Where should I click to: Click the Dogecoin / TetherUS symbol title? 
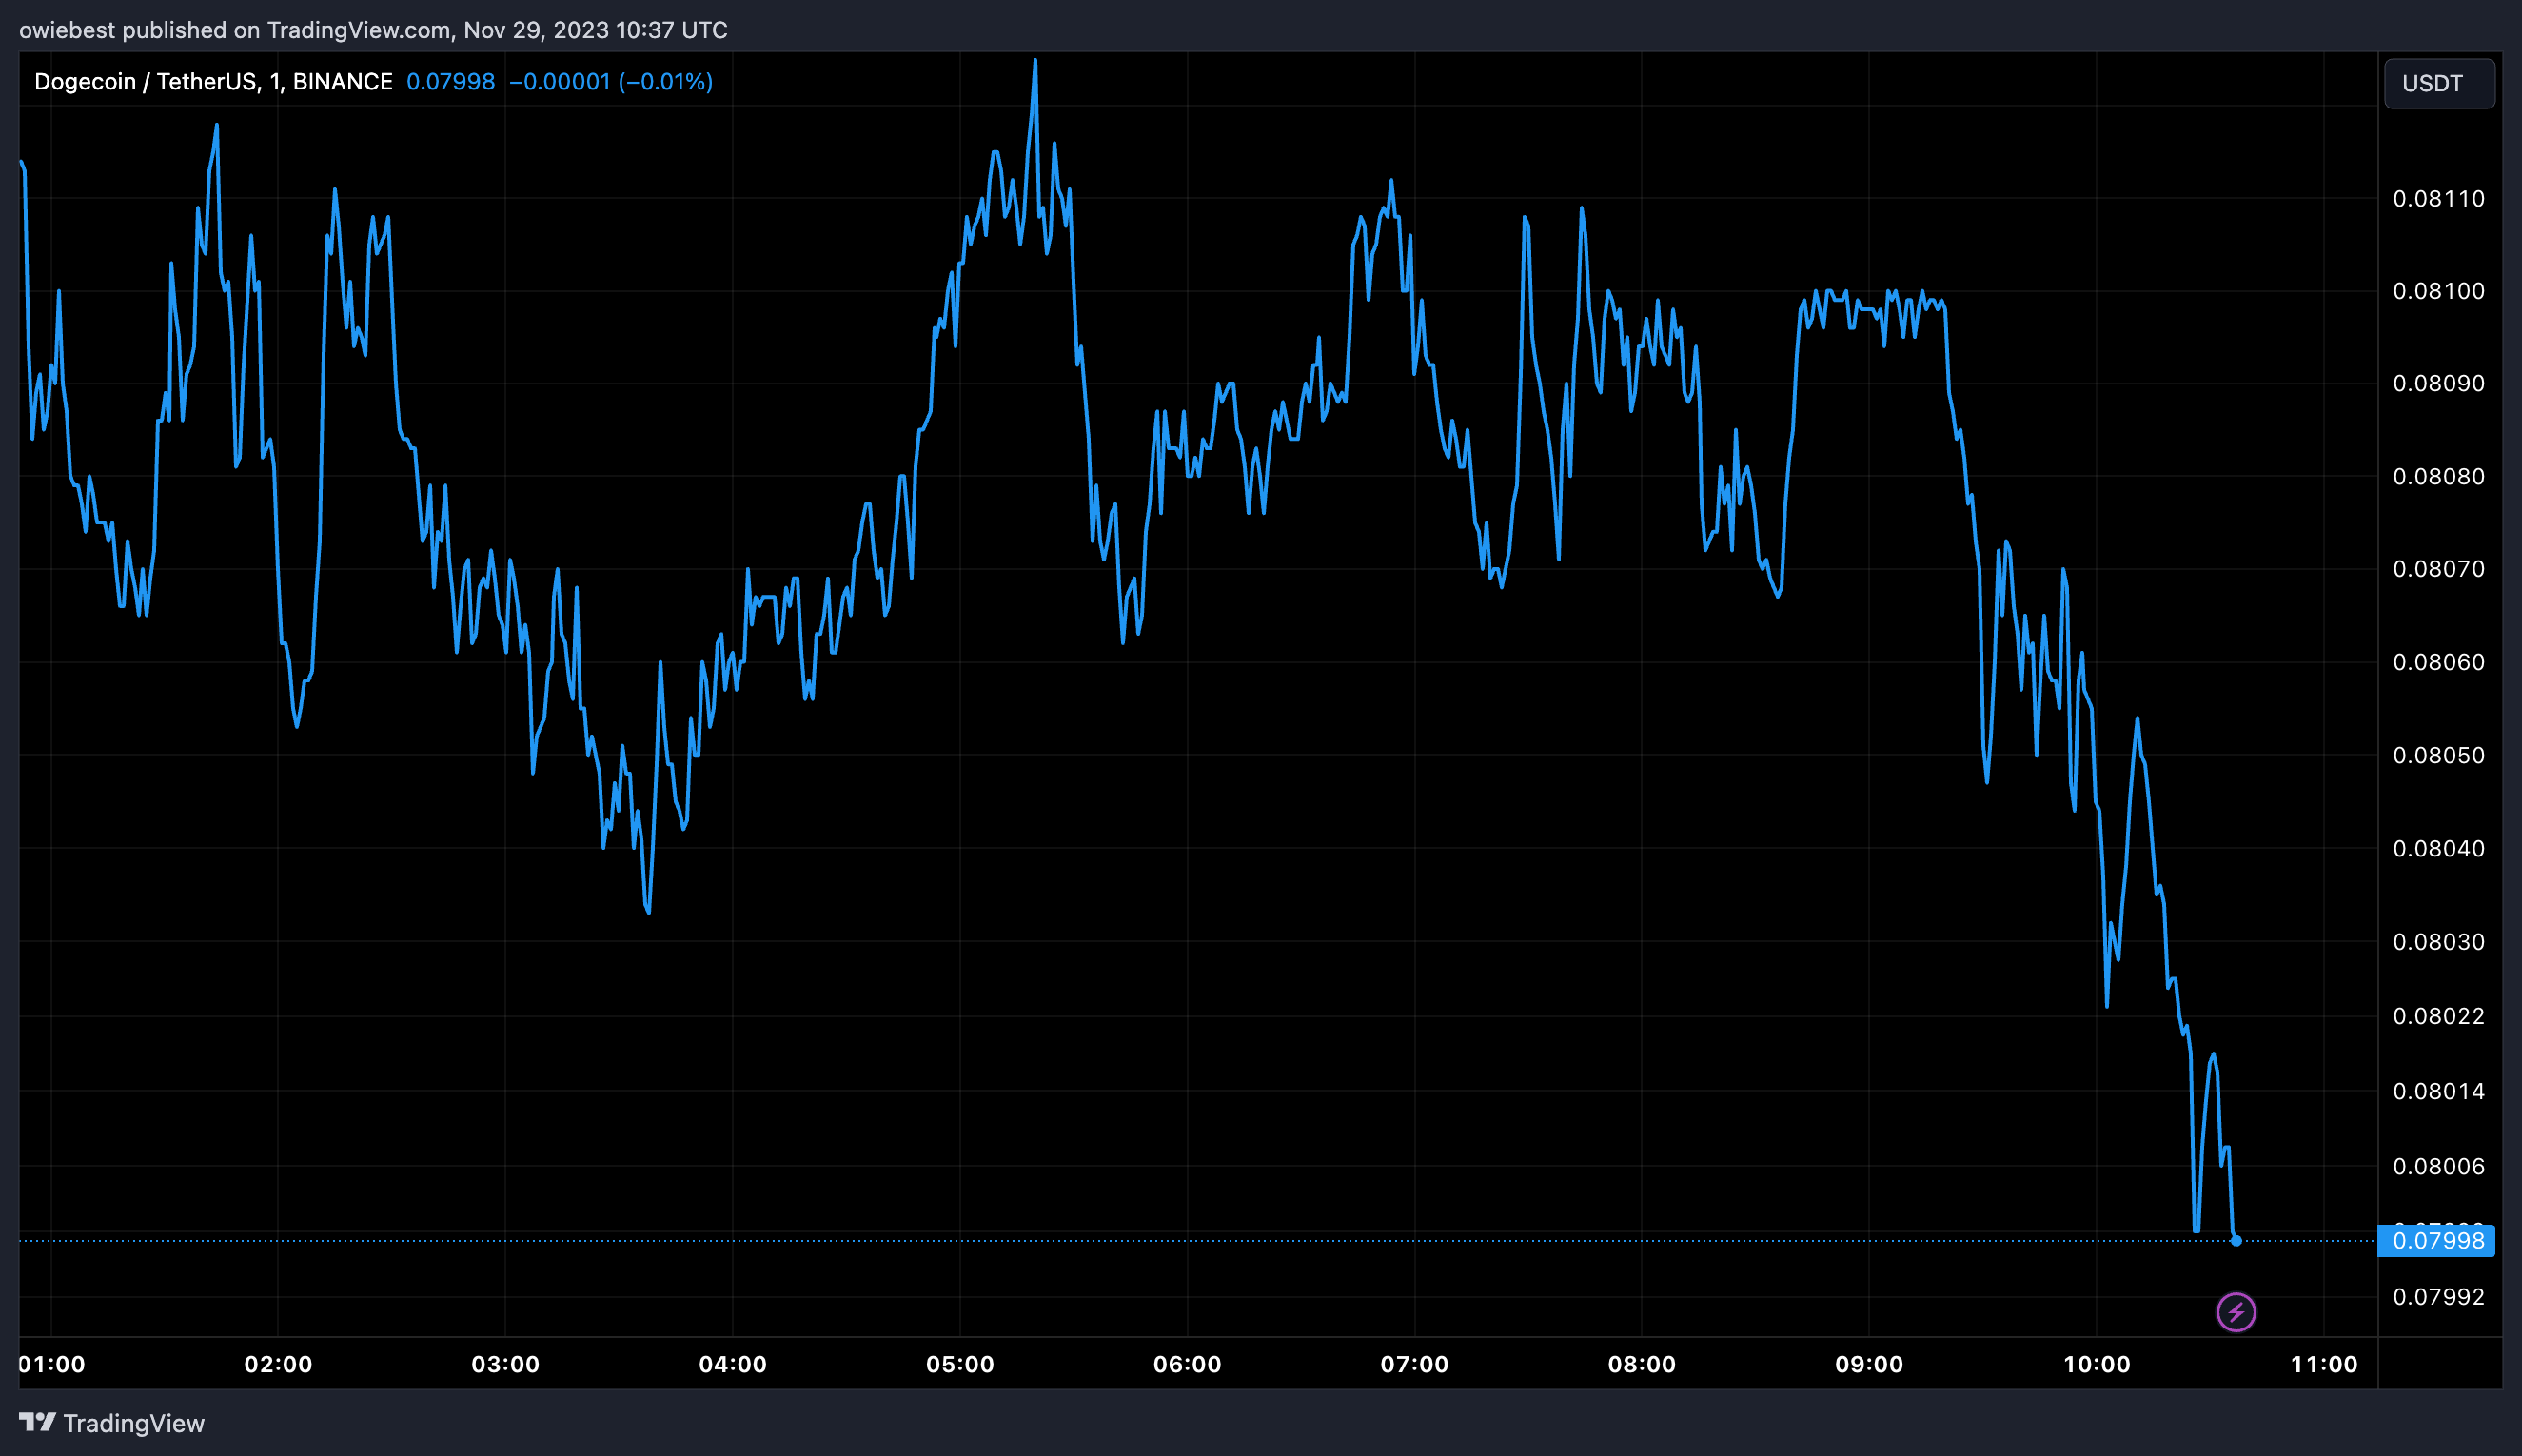click(213, 82)
